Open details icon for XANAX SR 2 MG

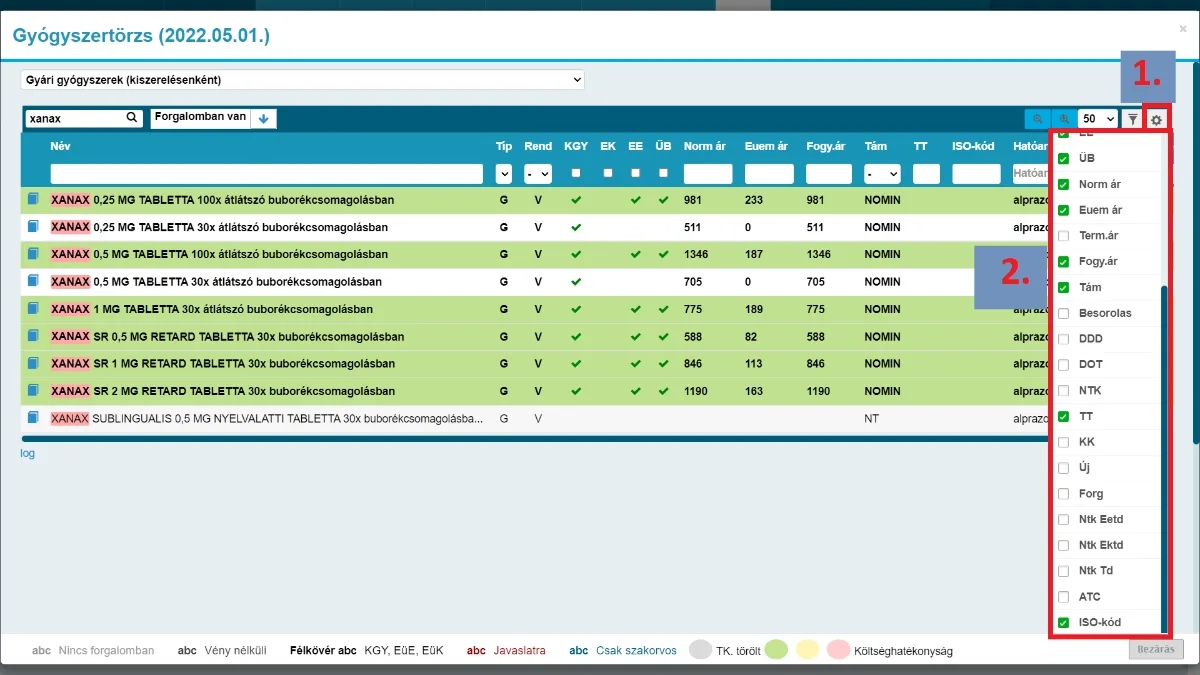[33, 391]
